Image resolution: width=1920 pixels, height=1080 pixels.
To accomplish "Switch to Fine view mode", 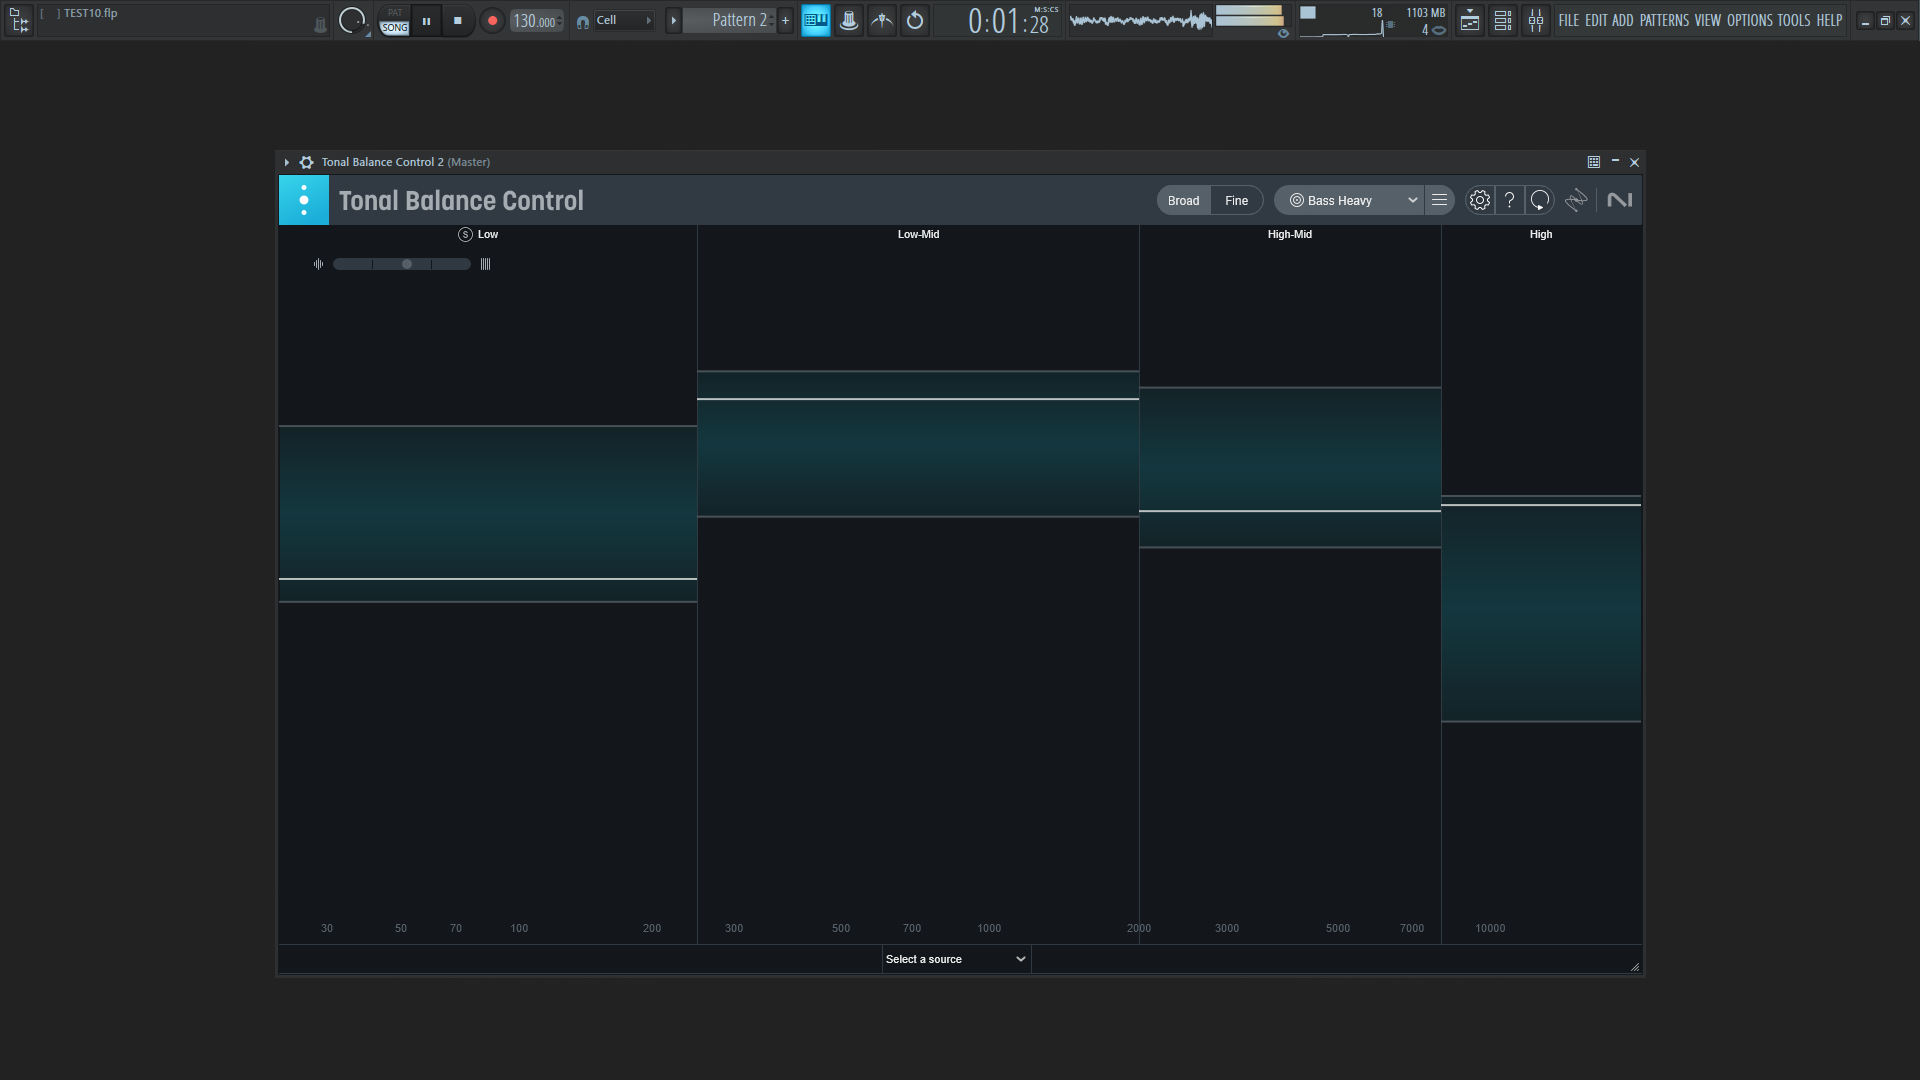I will 1236,200.
